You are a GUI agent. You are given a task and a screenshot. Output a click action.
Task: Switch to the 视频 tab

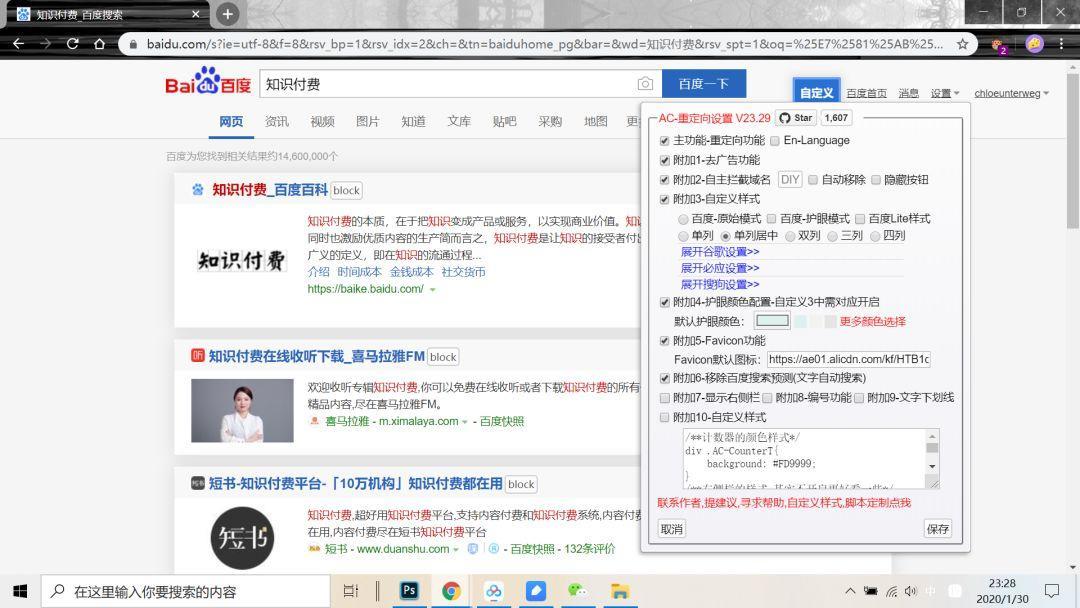(x=321, y=121)
